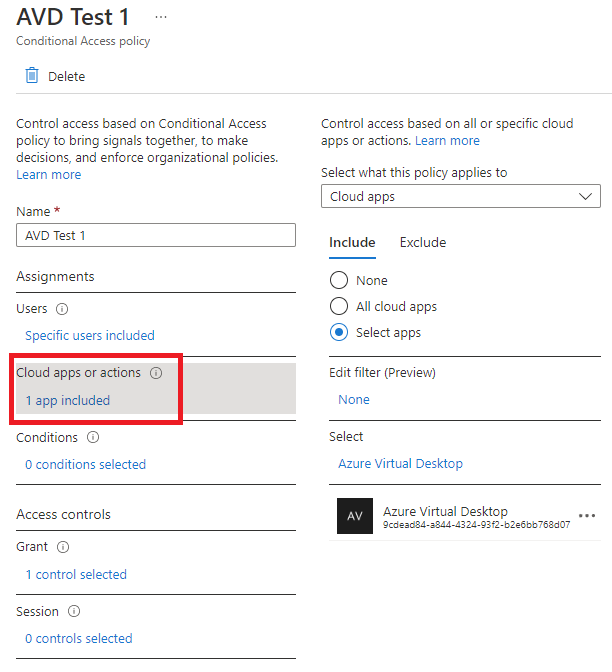Open the three-dot menu for Azure Virtual Desktop row
The image size is (612, 672).
tap(587, 516)
